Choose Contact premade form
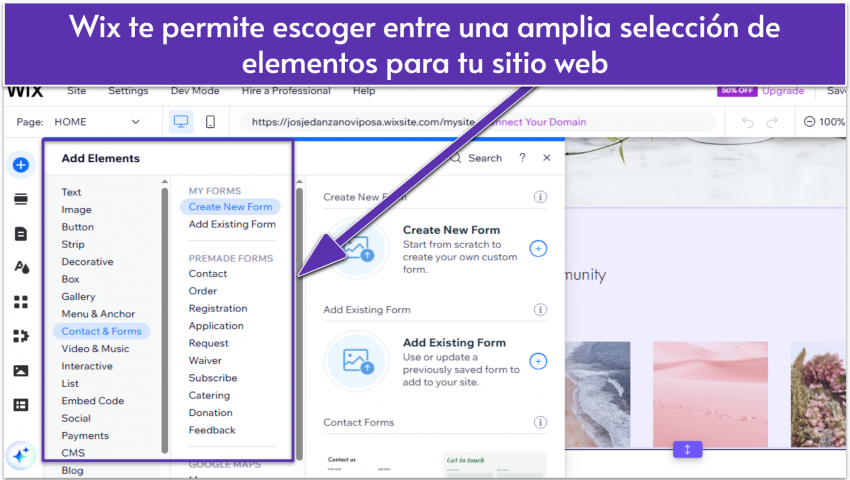Viewport: 850px width, 480px height. (x=208, y=273)
